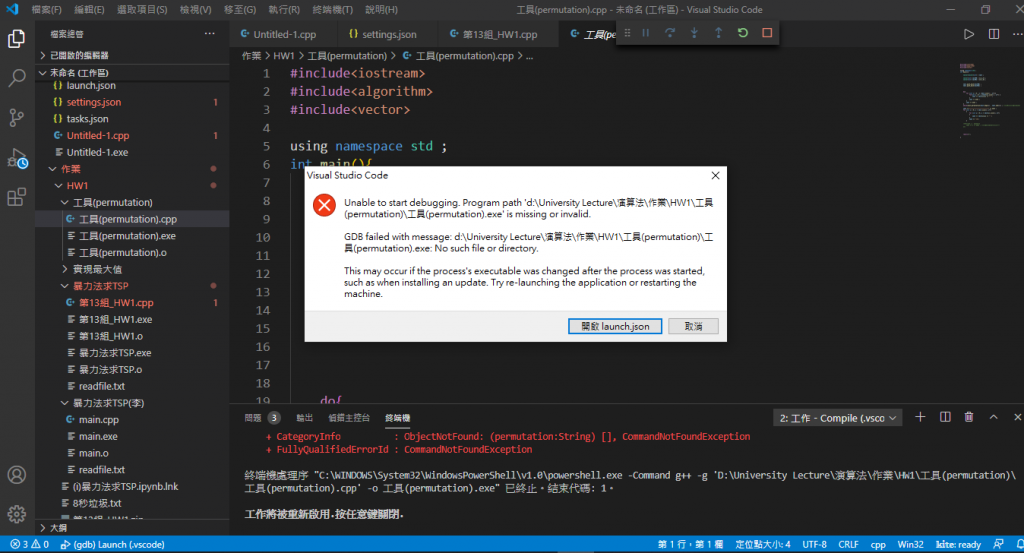1024x553 pixels.
Task: Collapse the 暴力法求TSP(李) folder
Action: click(134, 403)
